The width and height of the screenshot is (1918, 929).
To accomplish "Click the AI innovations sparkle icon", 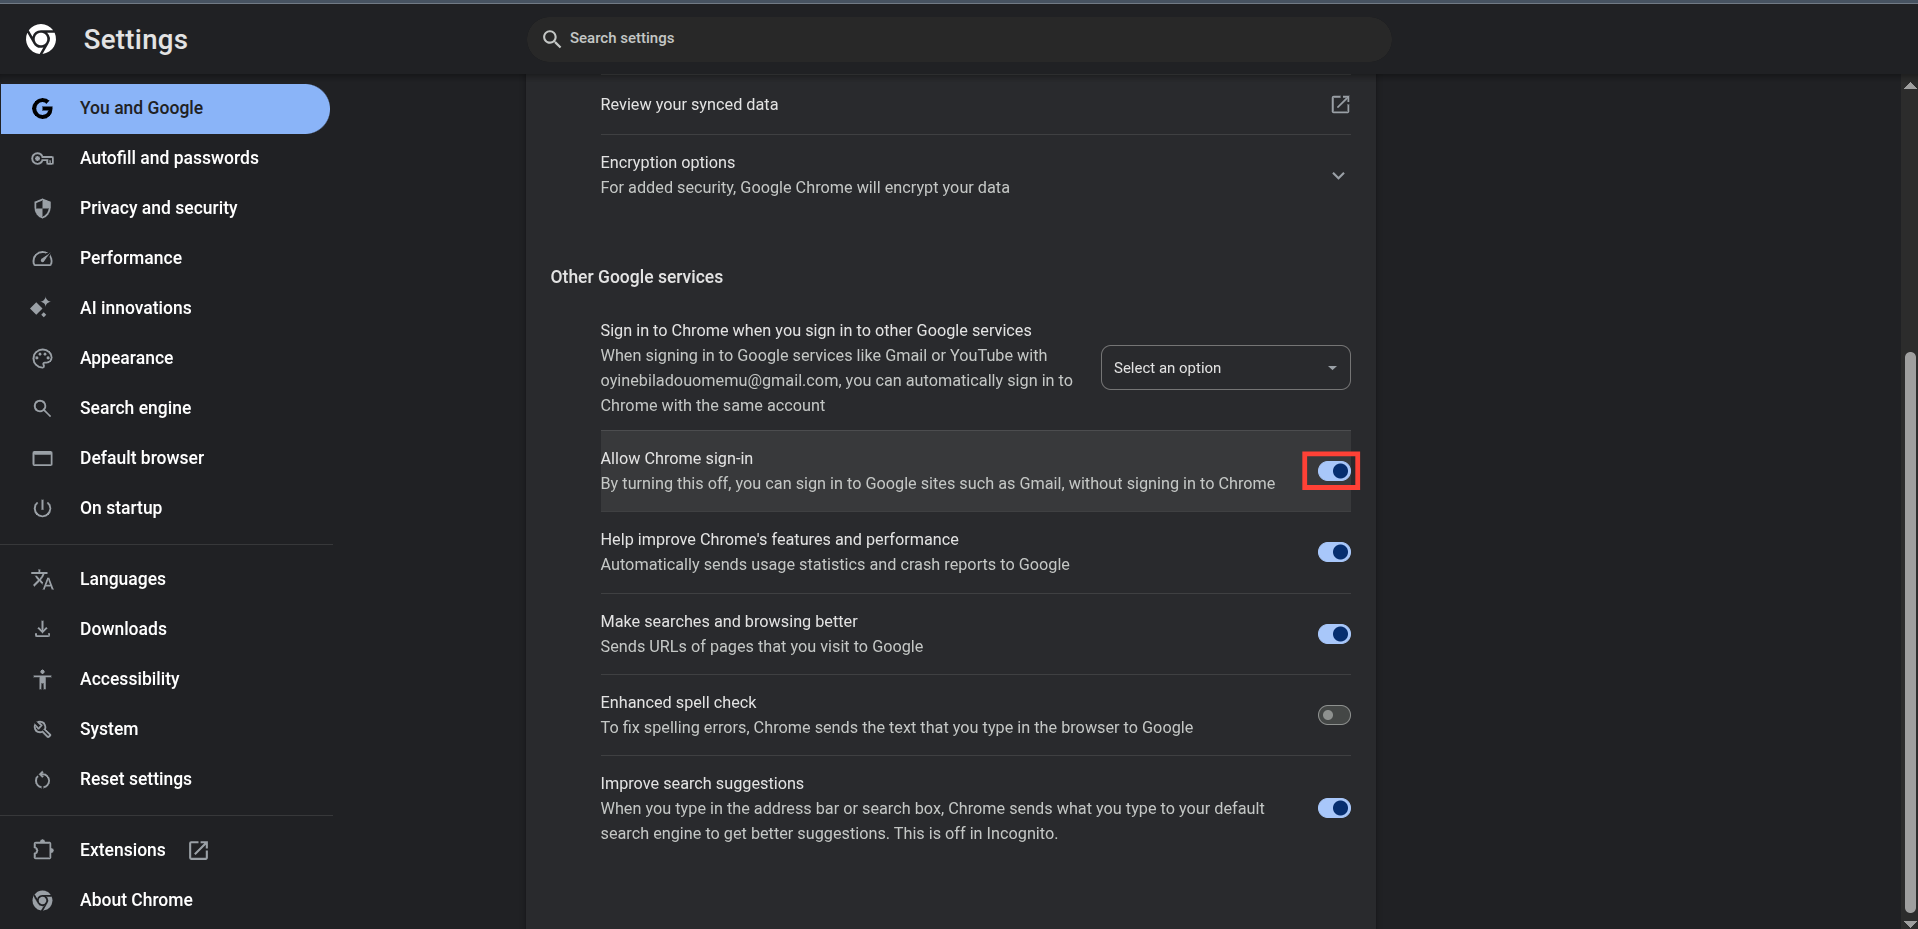I will 42,308.
